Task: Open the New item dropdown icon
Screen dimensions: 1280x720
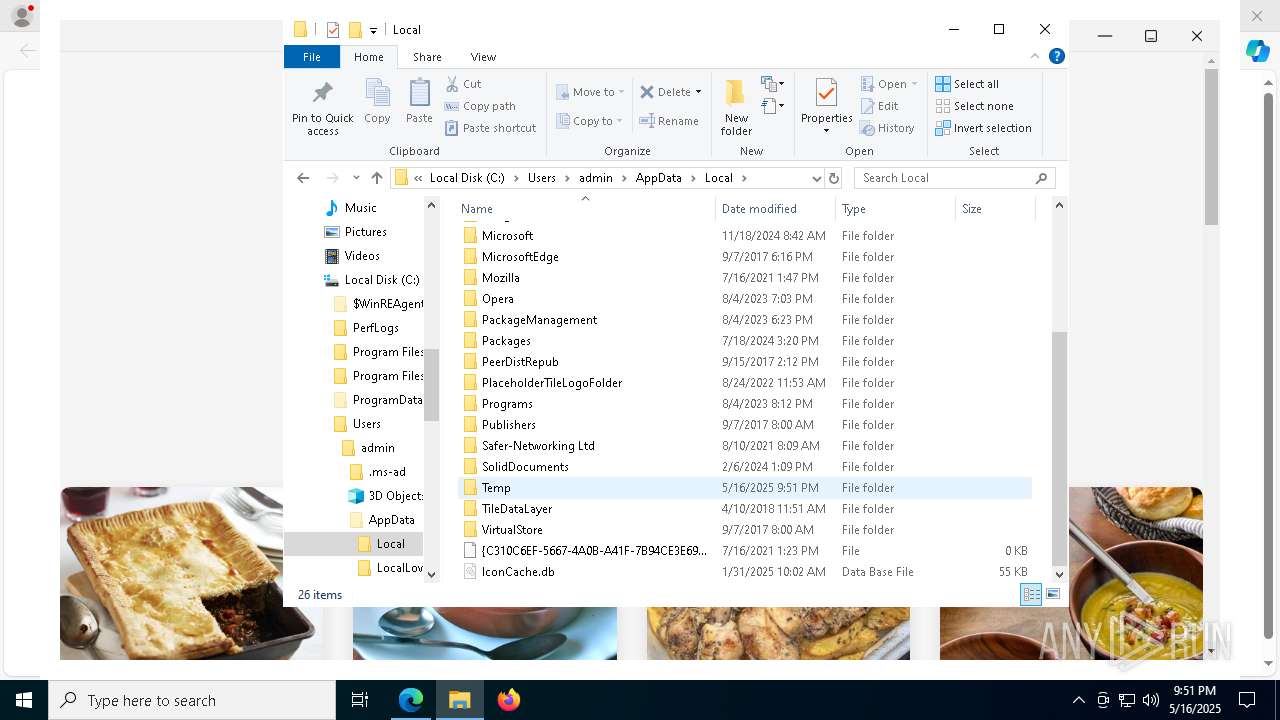Action: [772, 84]
